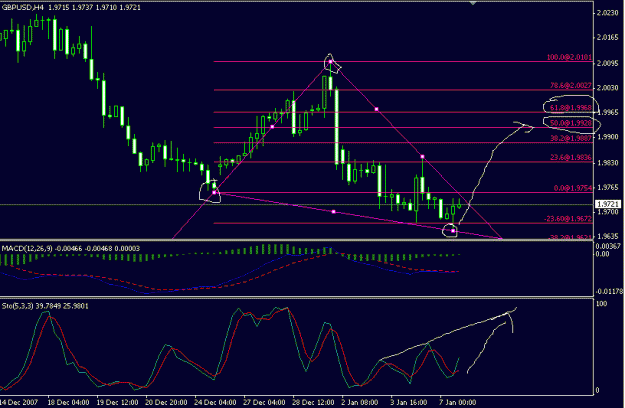Click the 1.9635 price axis label
This screenshot has height=408, width=625.
coord(607,236)
